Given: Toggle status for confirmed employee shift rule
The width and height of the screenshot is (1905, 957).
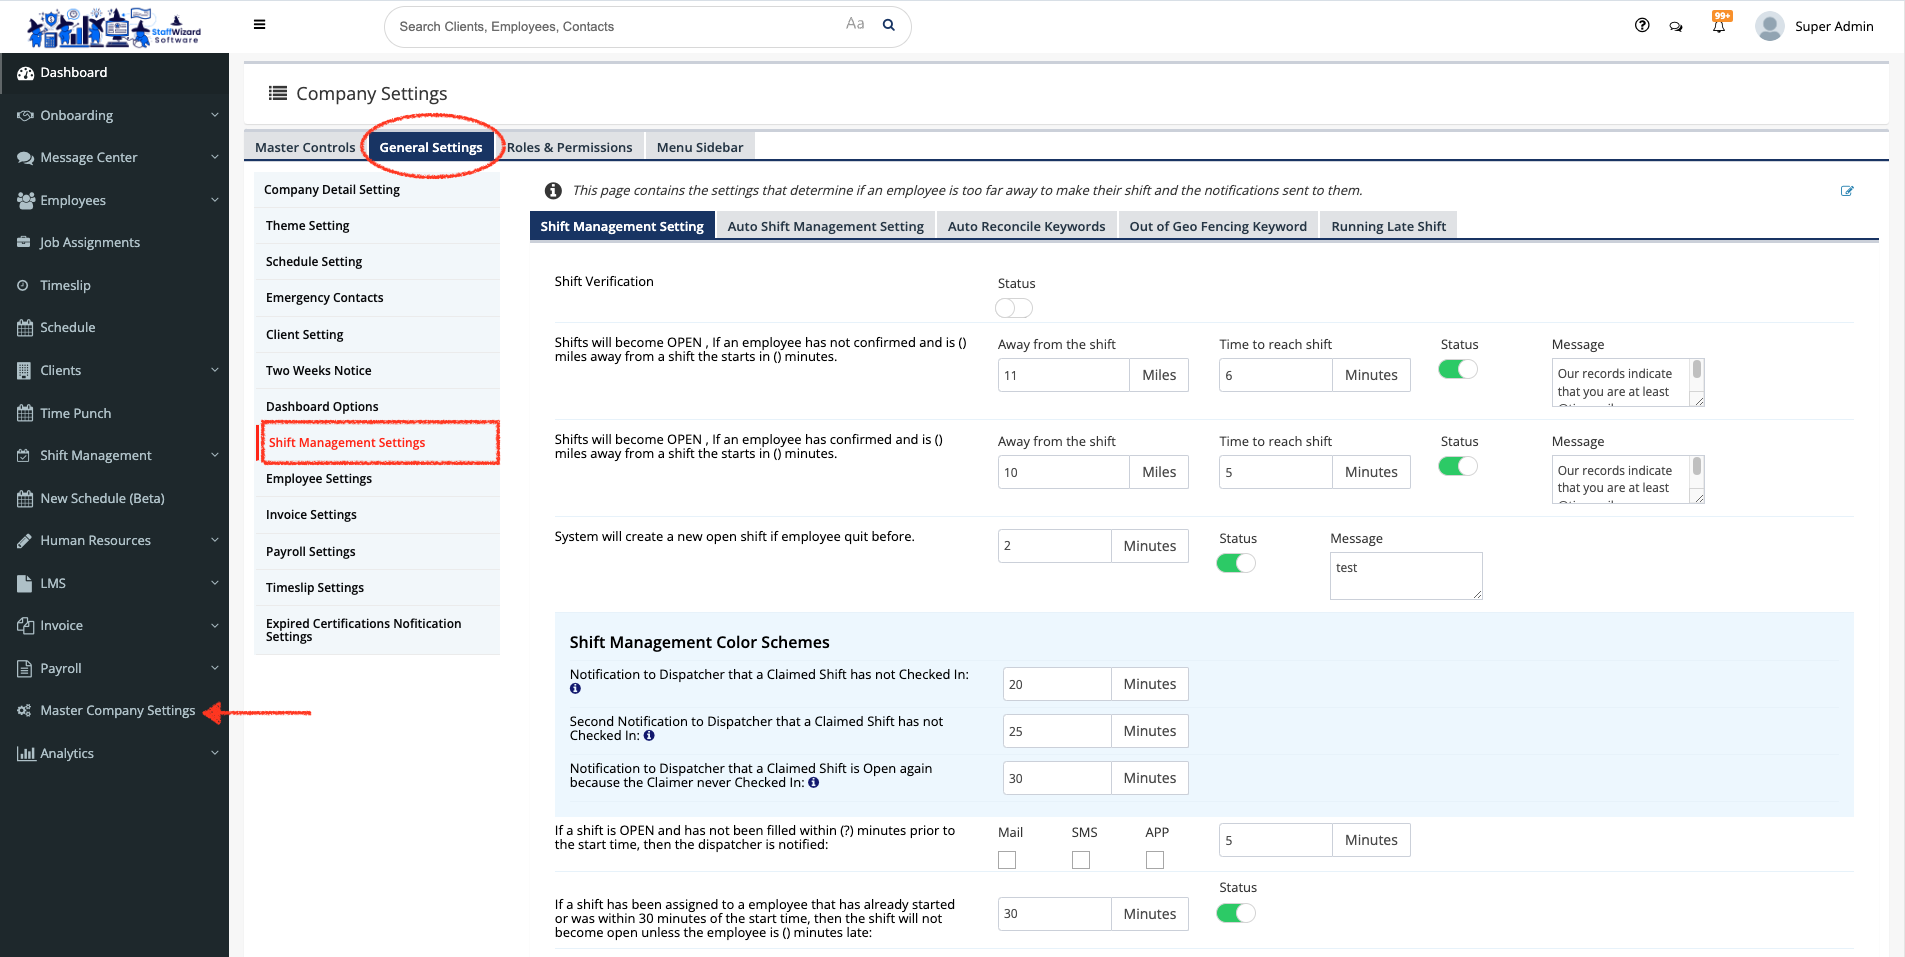Looking at the screenshot, I should click(1457, 466).
